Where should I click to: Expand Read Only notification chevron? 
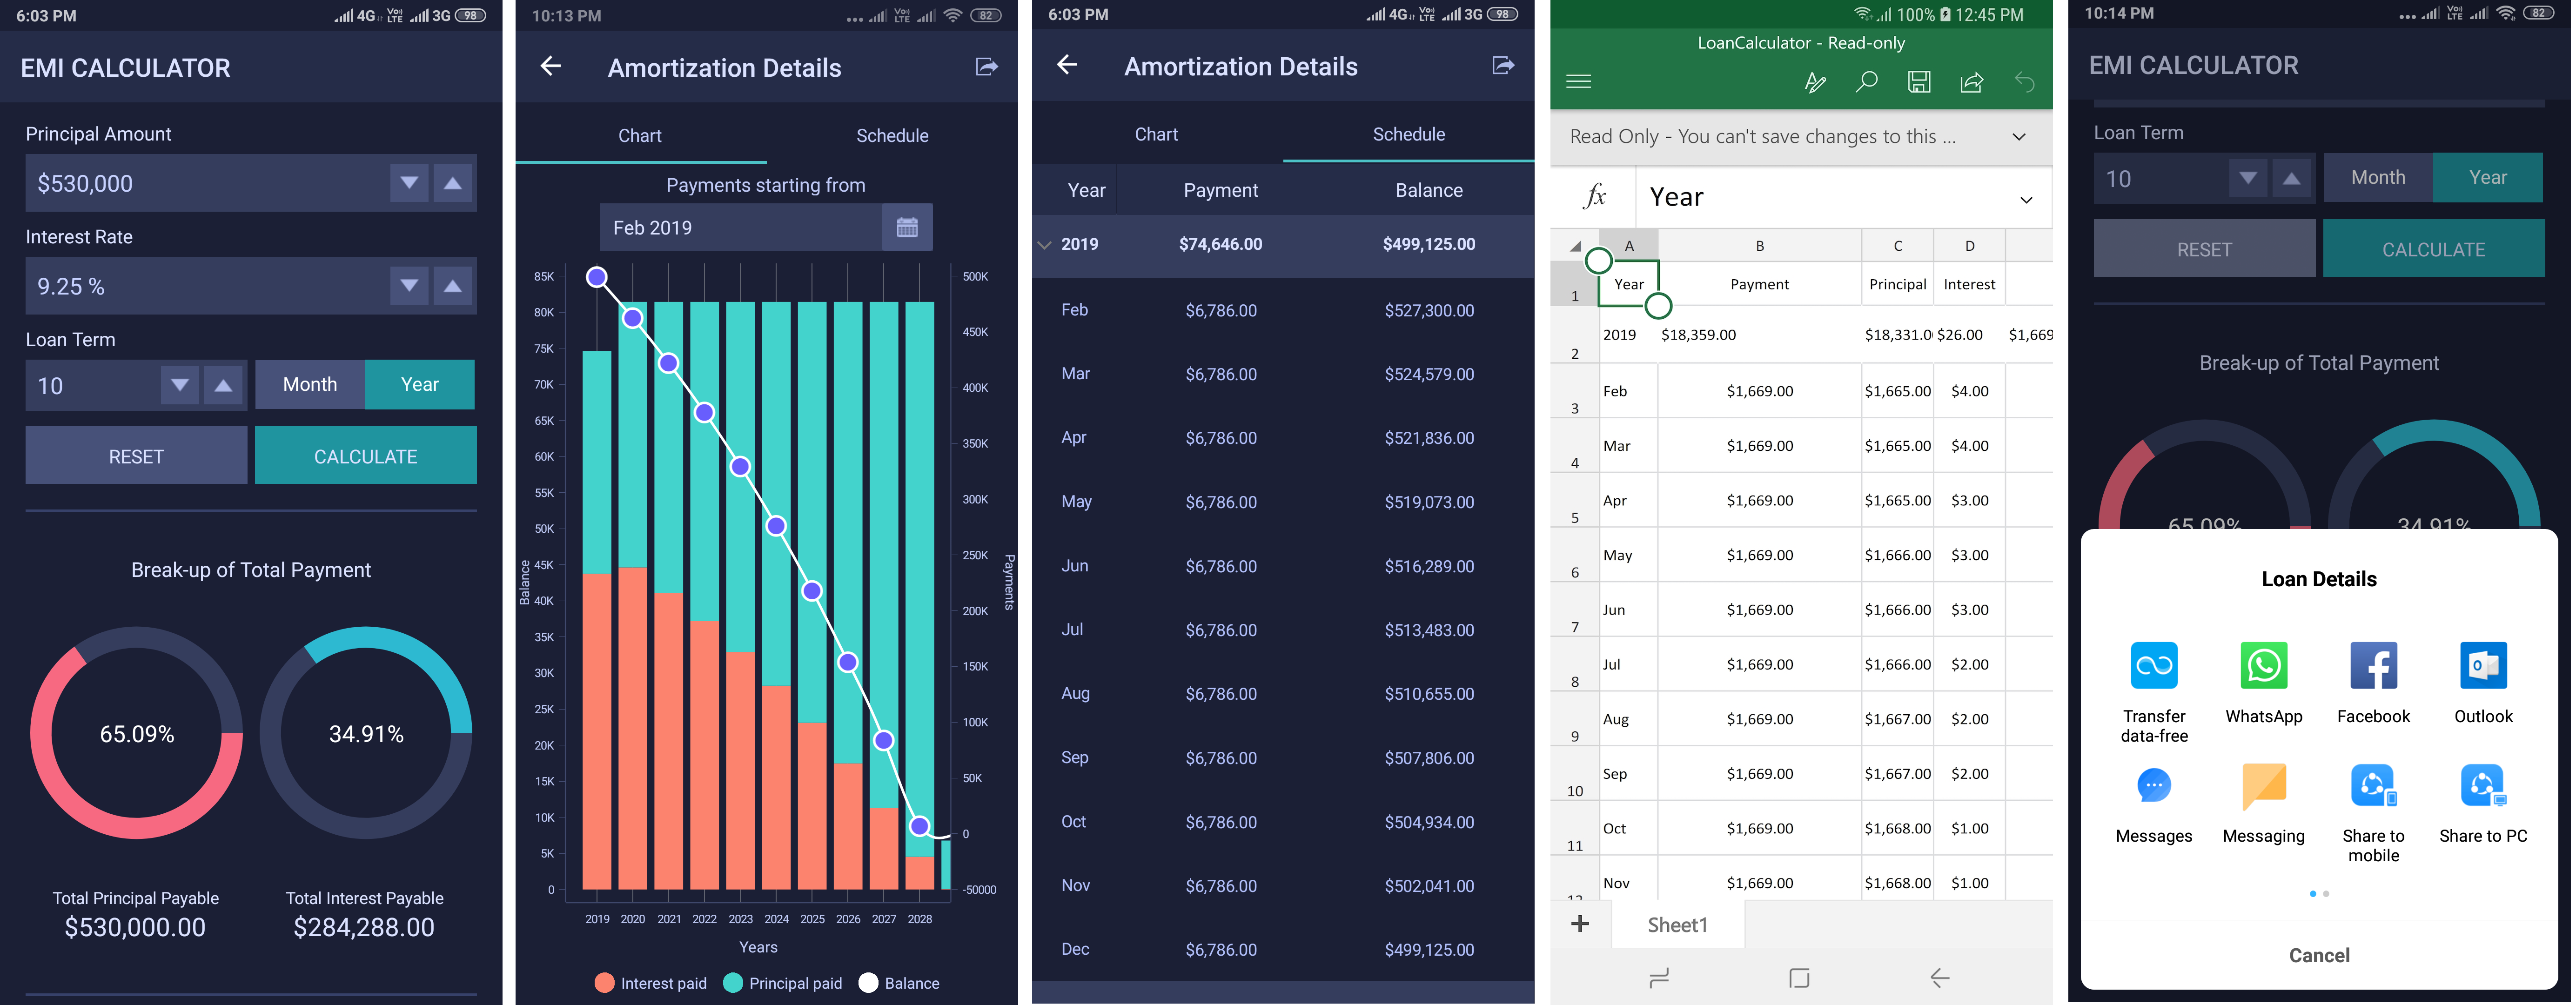(2018, 137)
